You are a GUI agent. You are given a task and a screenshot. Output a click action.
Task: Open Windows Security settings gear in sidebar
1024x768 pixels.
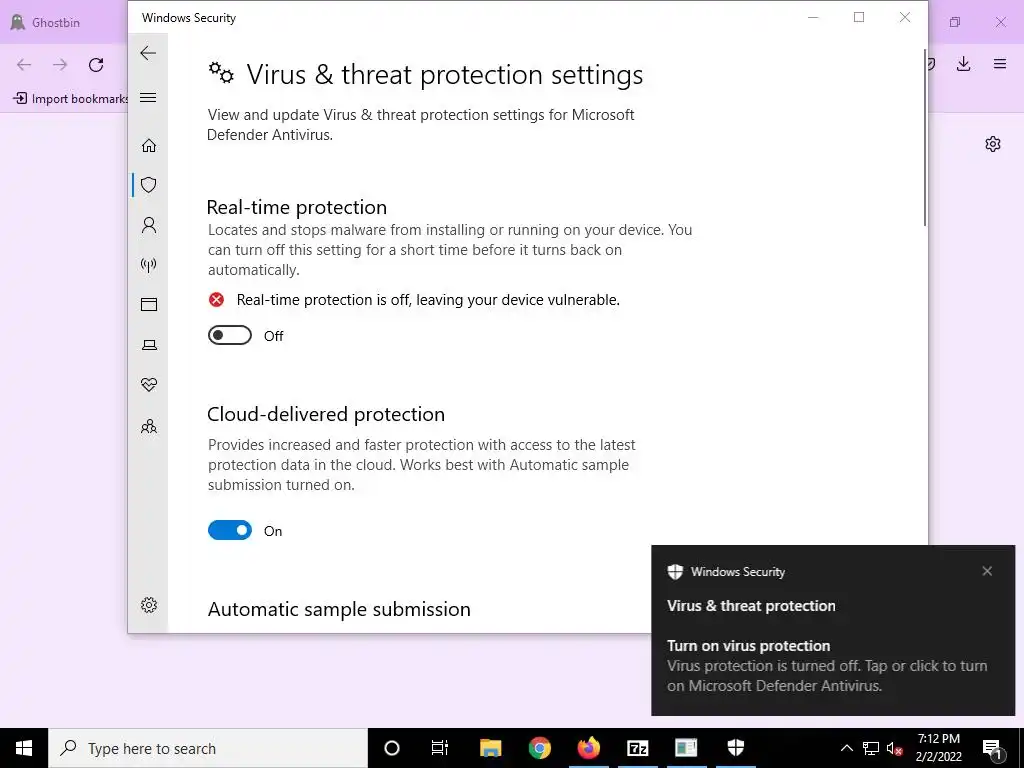149,605
